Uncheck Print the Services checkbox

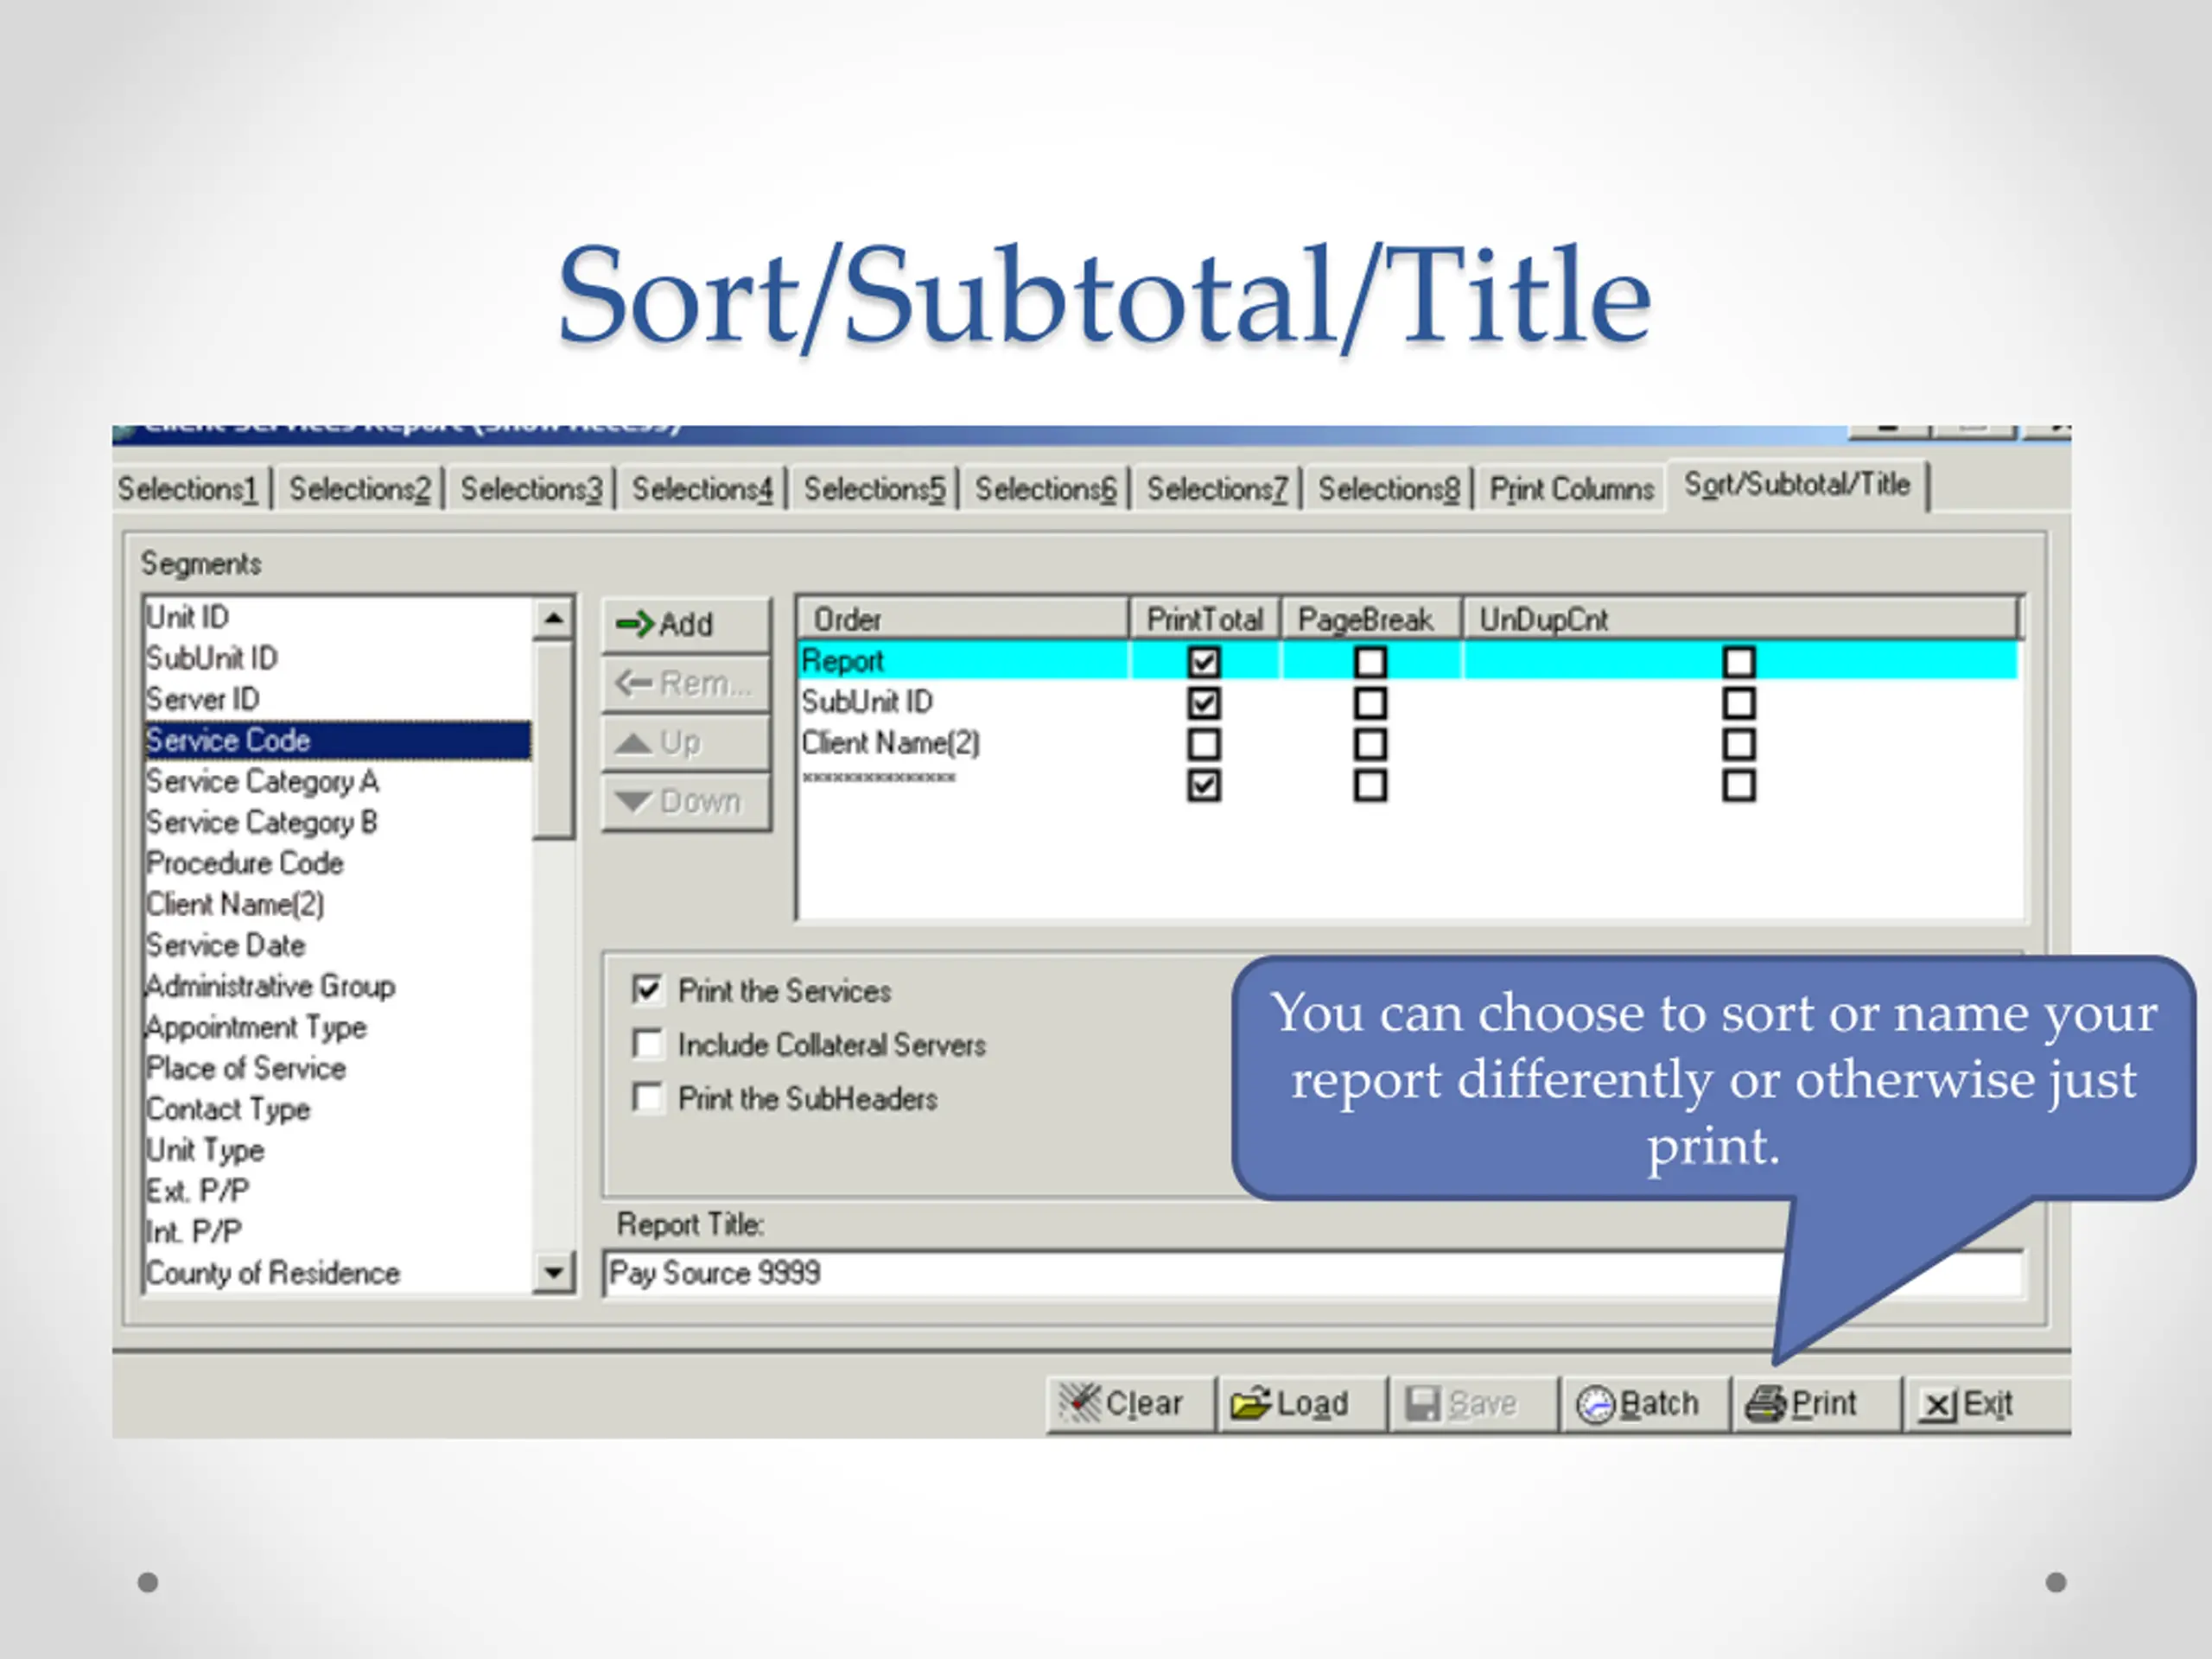click(648, 990)
